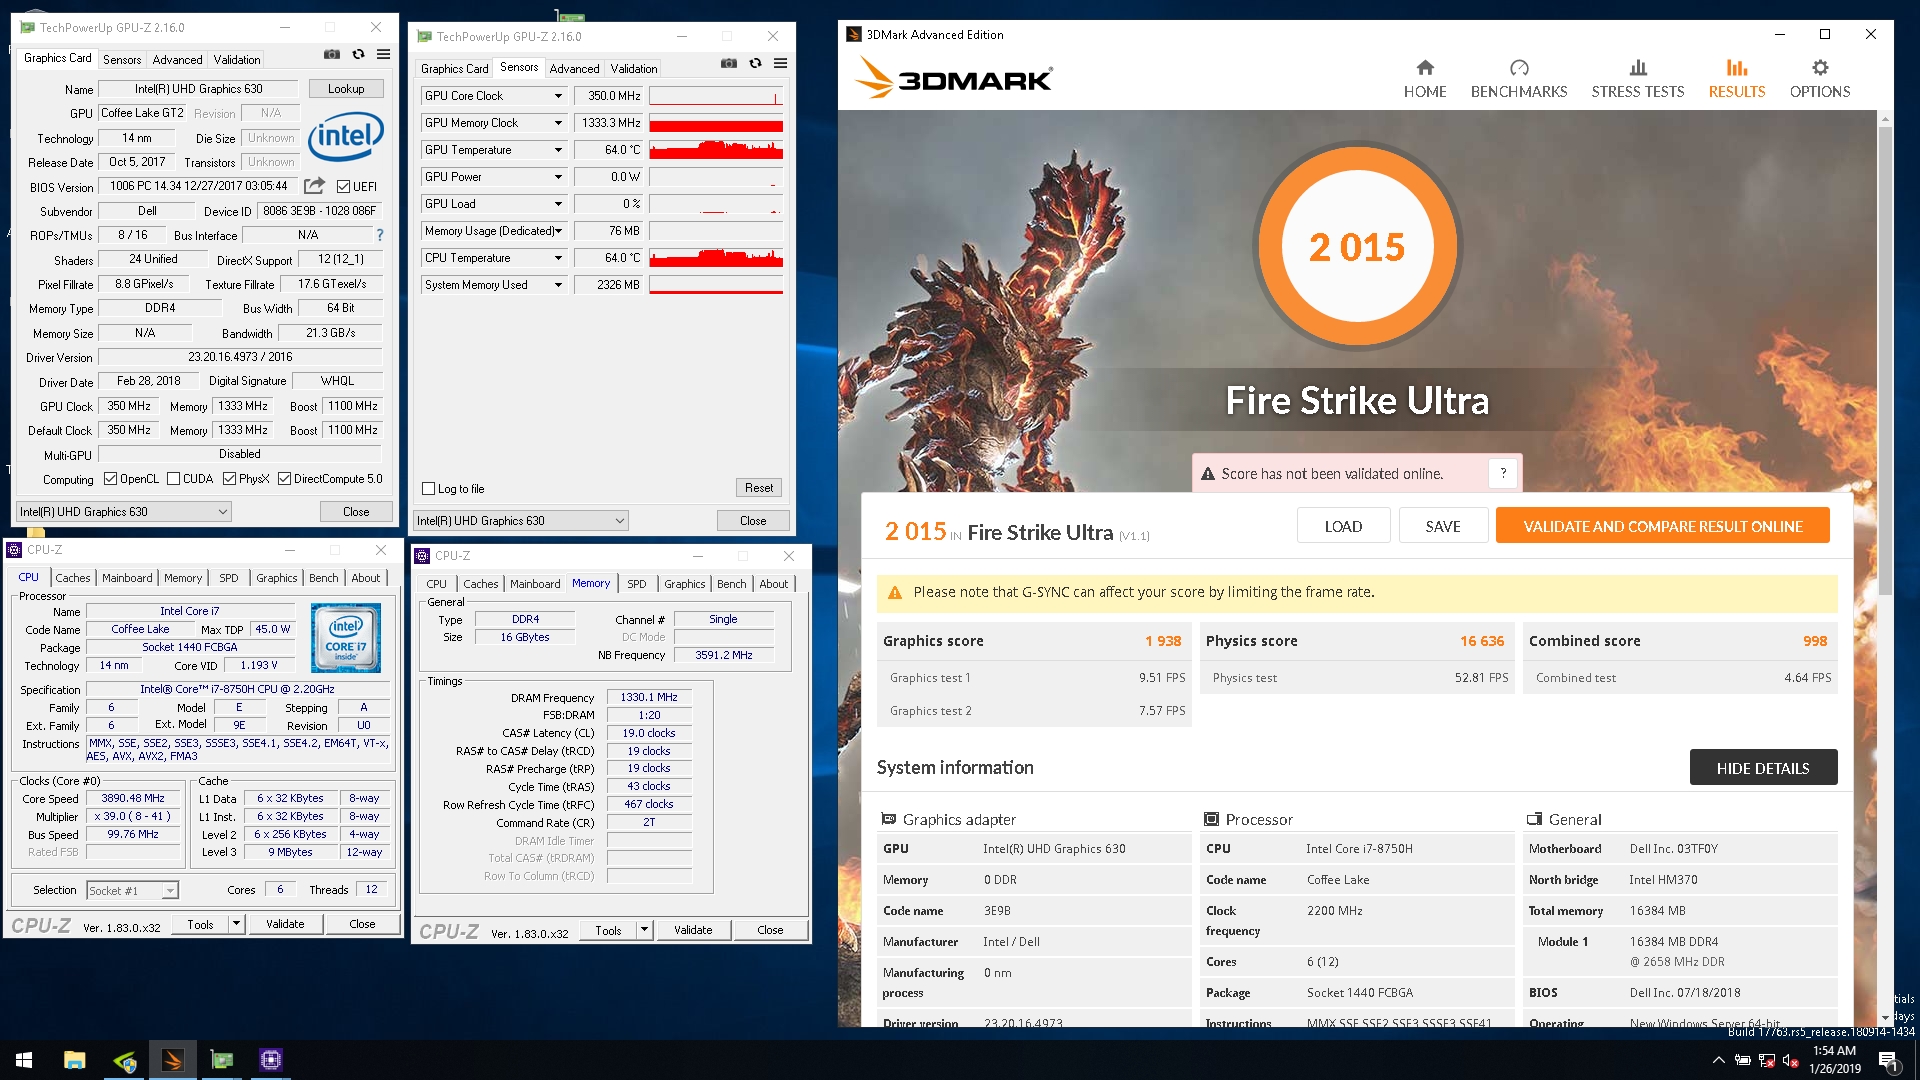Open 3DMark Options gear
1920x1080 pixels.
tap(1820, 79)
